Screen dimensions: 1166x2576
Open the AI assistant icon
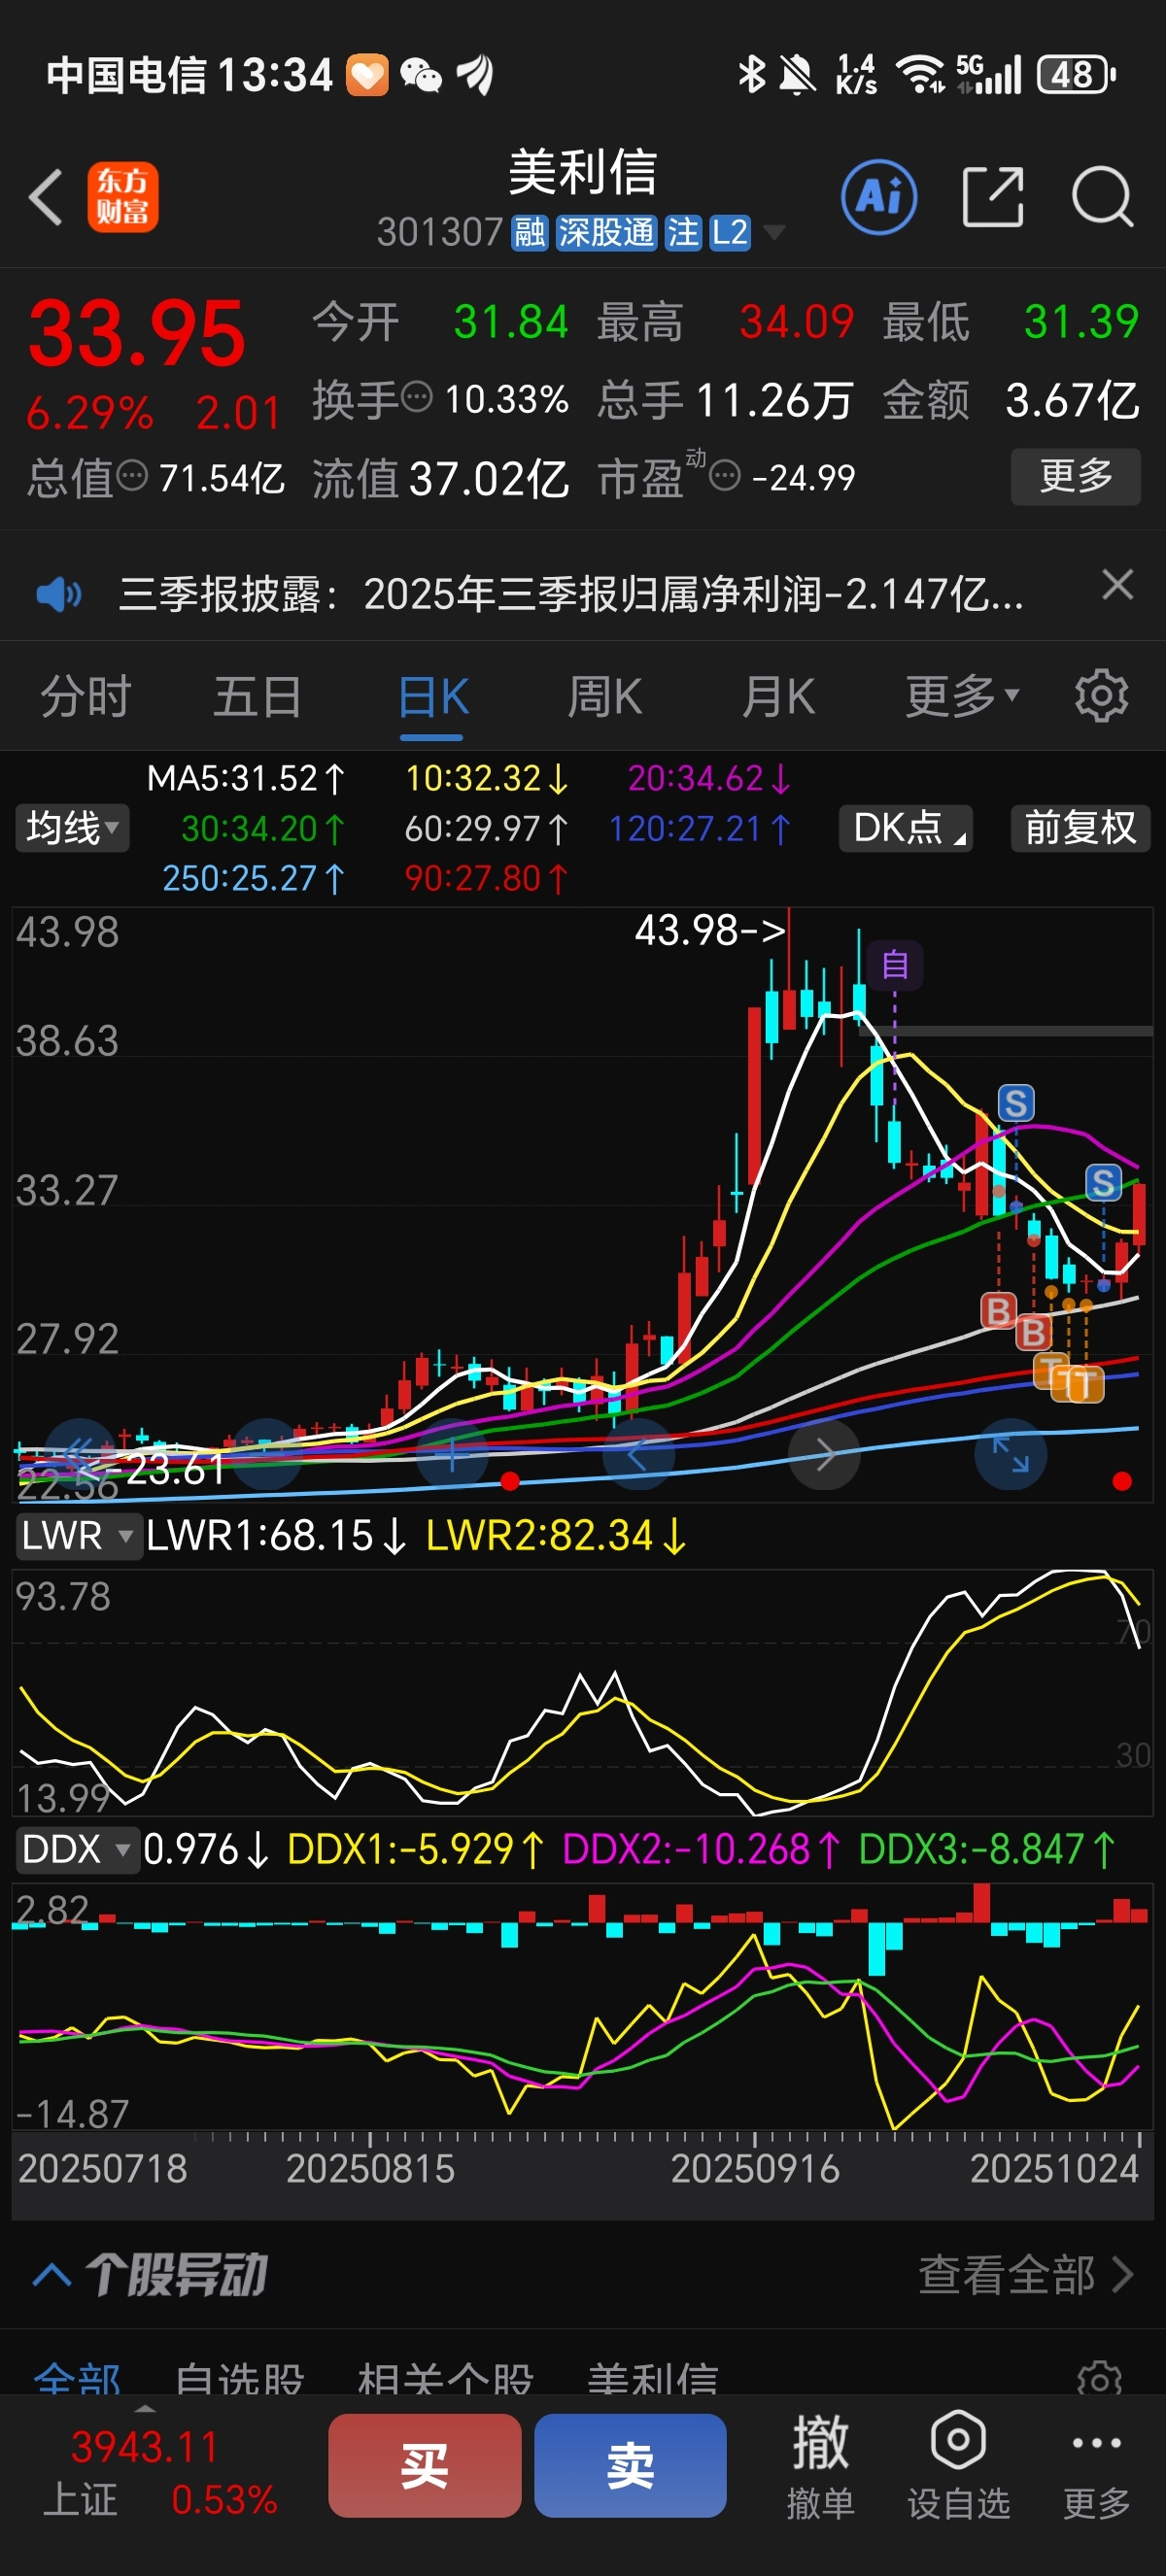(x=879, y=197)
